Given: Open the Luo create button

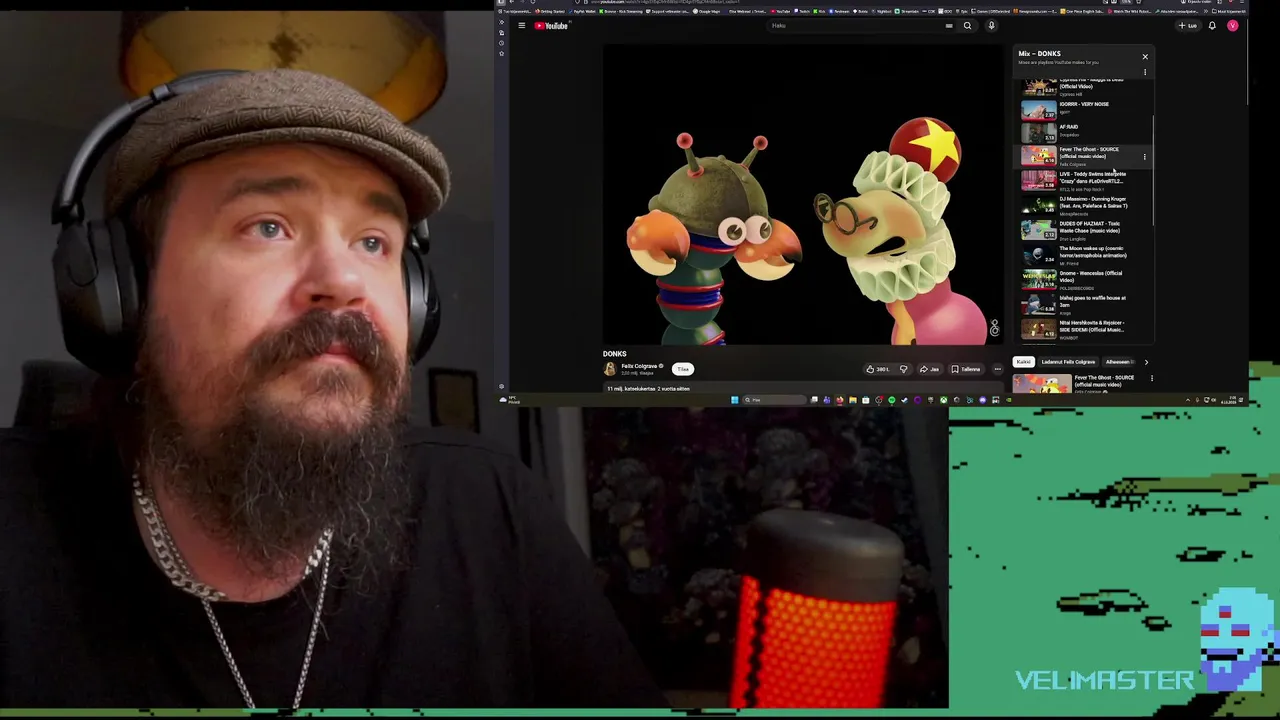Looking at the screenshot, I should tap(1188, 26).
